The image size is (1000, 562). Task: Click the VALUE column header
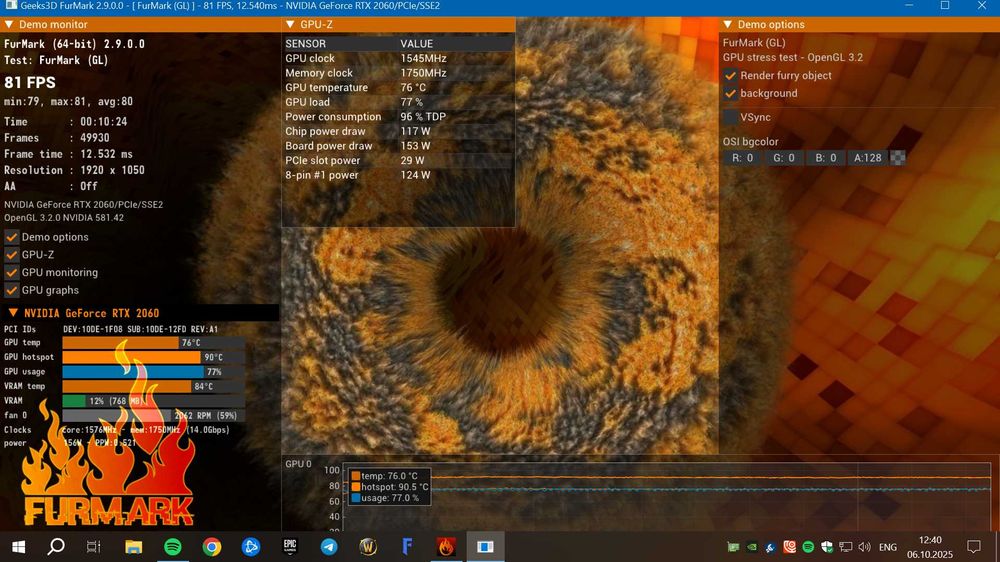[x=416, y=43]
